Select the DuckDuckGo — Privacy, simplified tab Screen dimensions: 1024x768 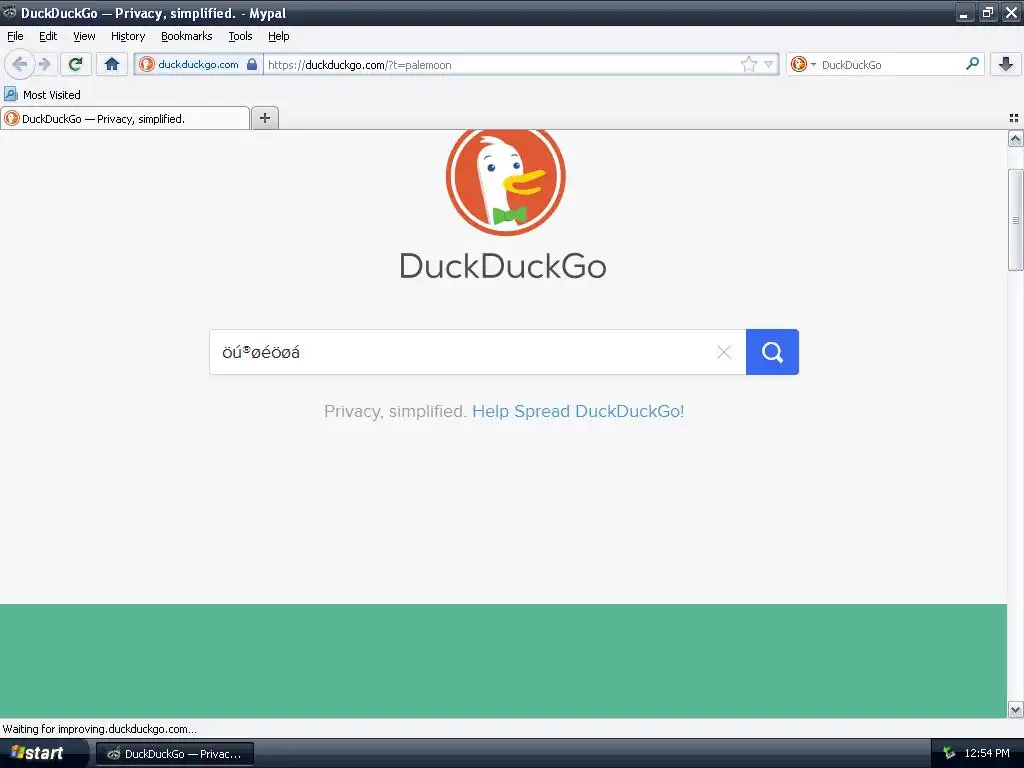[x=125, y=118]
